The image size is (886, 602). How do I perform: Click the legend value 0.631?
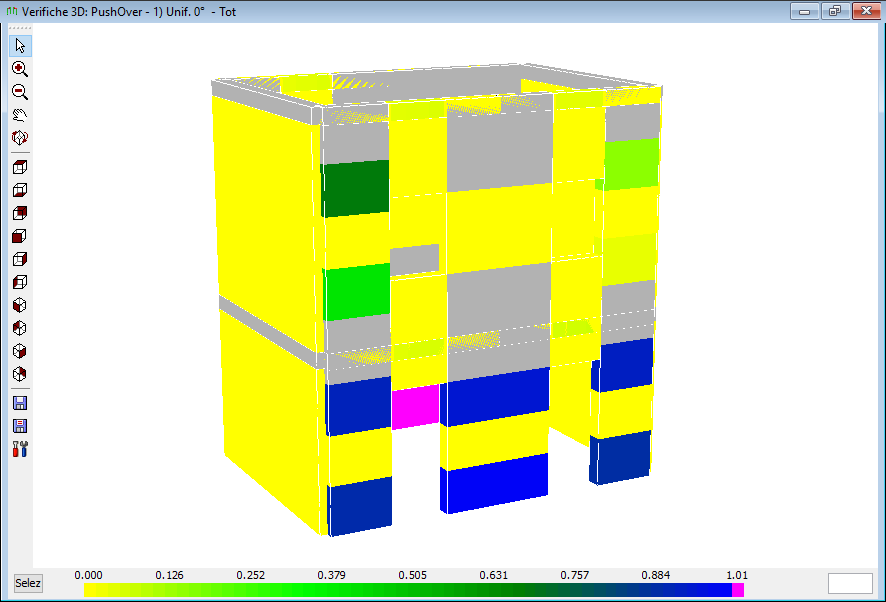[x=493, y=575]
